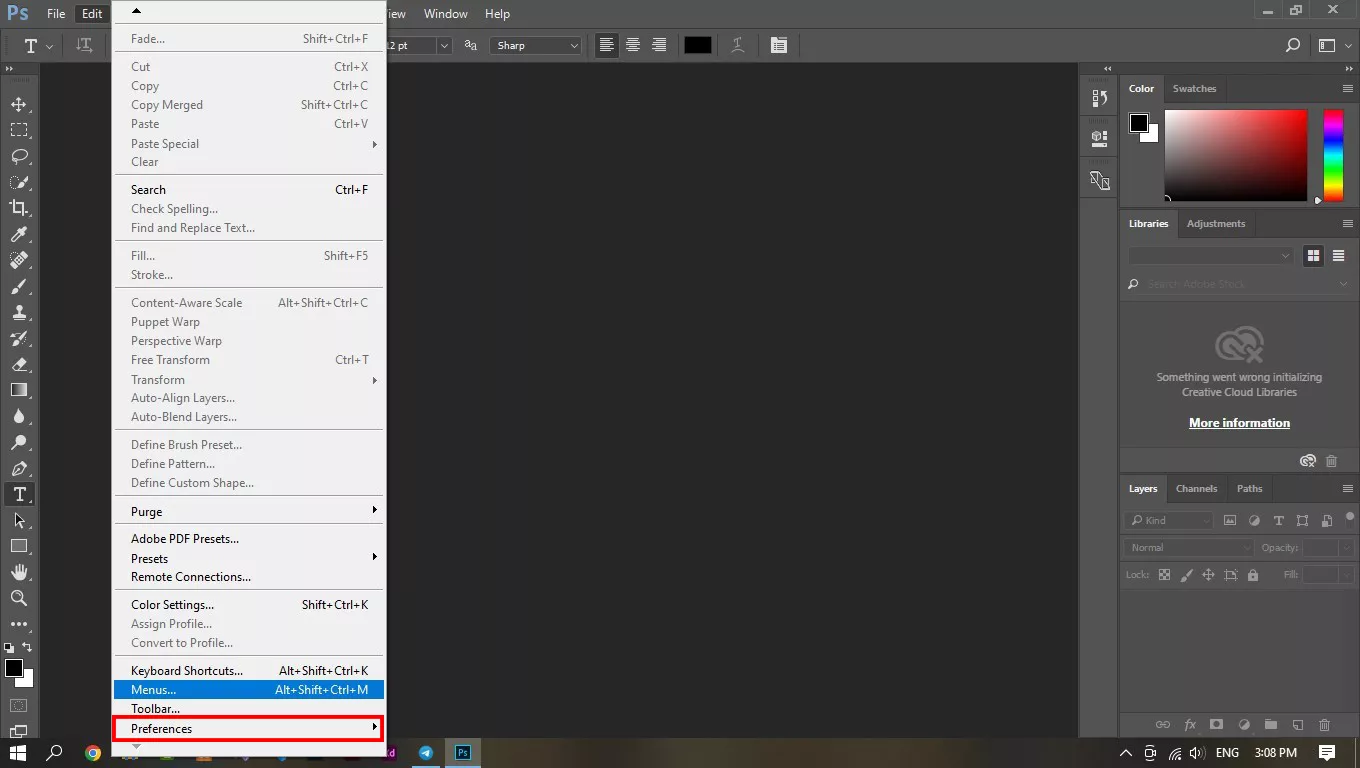Set center text alignment

633,45
